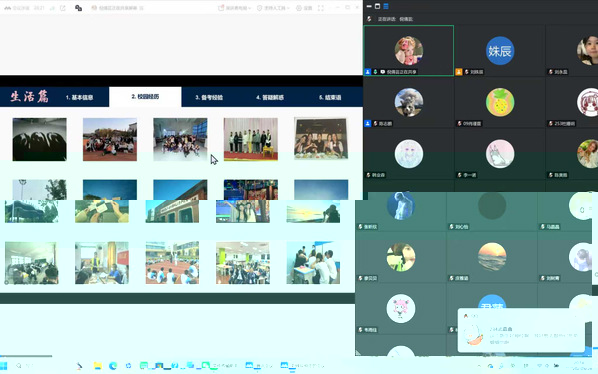
Task: Open slide section tab starting with 4.
Action: [270, 97]
